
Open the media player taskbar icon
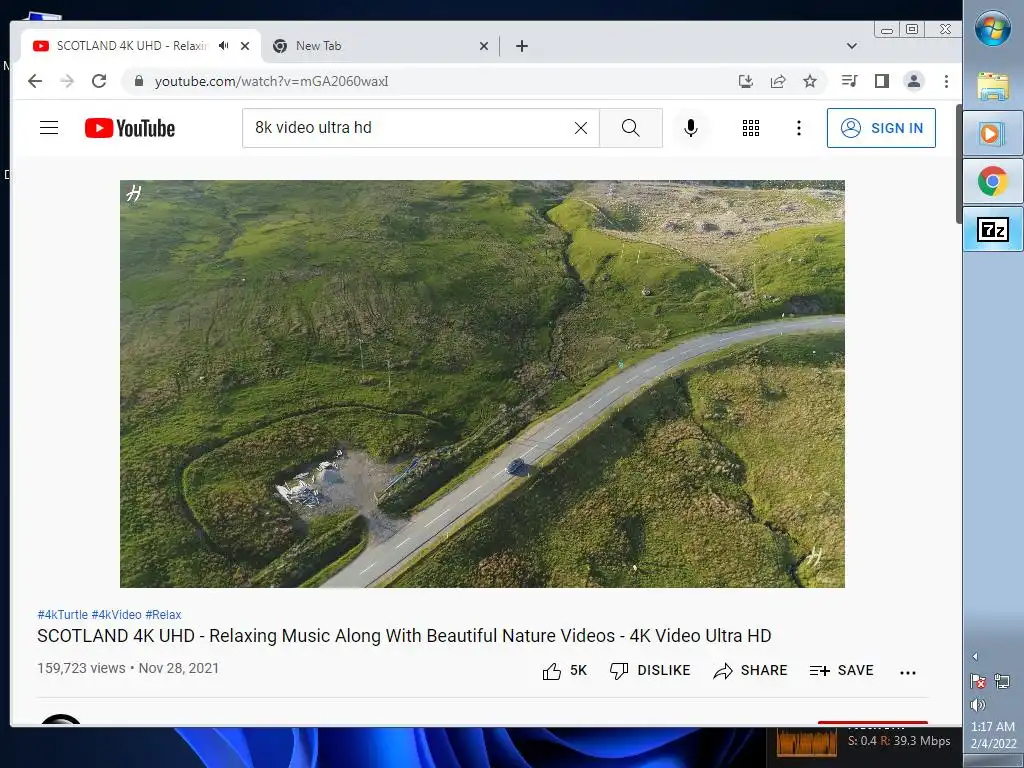tap(993, 133)
